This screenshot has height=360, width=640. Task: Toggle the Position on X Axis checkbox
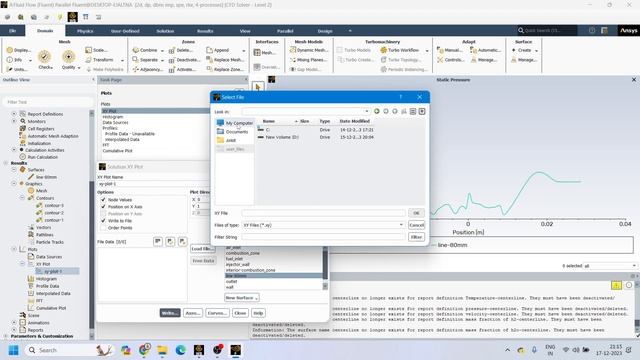[103, 207]
